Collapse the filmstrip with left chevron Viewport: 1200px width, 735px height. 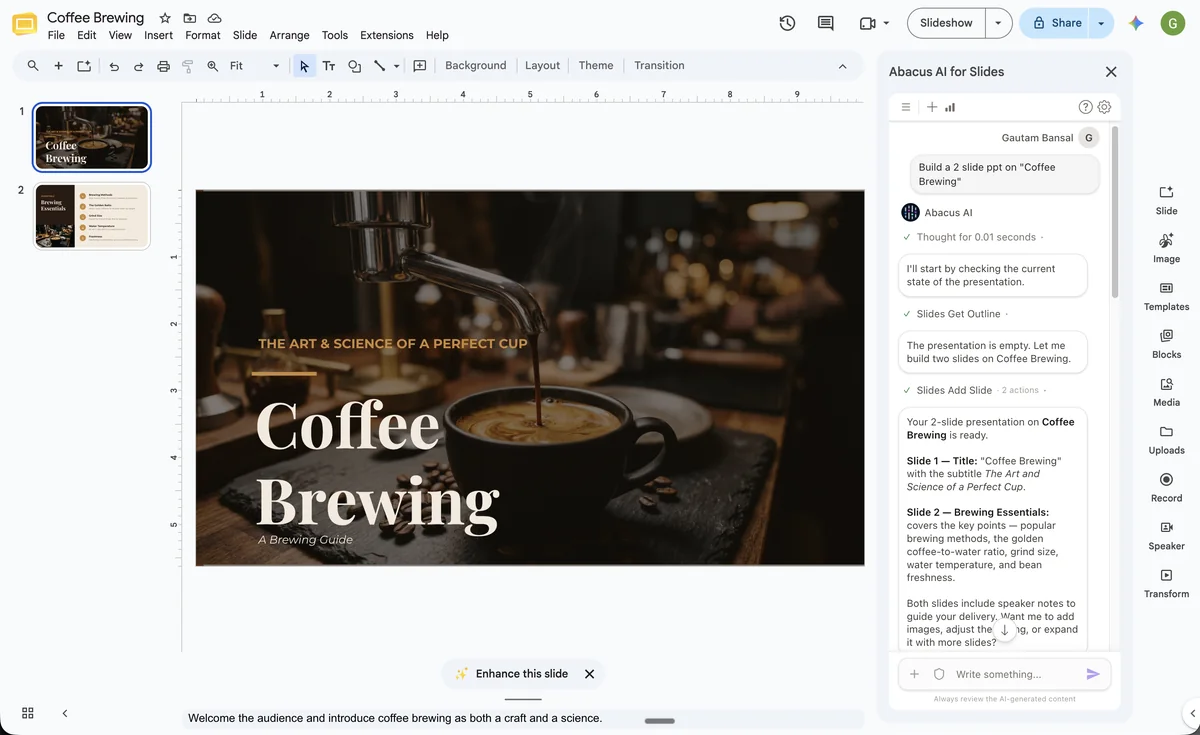coord(65,713)
